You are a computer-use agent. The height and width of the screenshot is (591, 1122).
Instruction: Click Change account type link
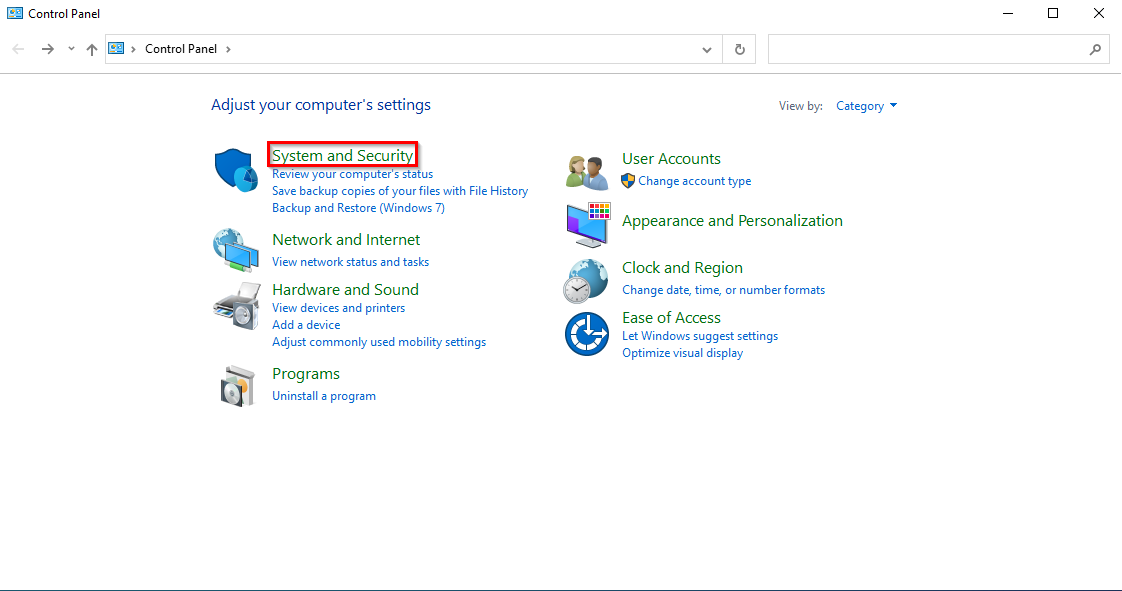click(695, 181)
